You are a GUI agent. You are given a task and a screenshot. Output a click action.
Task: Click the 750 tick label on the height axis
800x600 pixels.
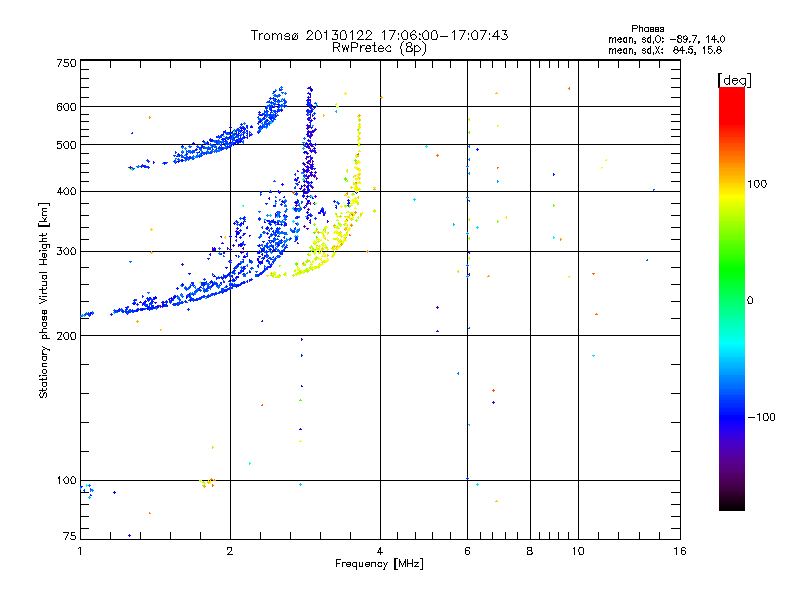click(66, 63)
